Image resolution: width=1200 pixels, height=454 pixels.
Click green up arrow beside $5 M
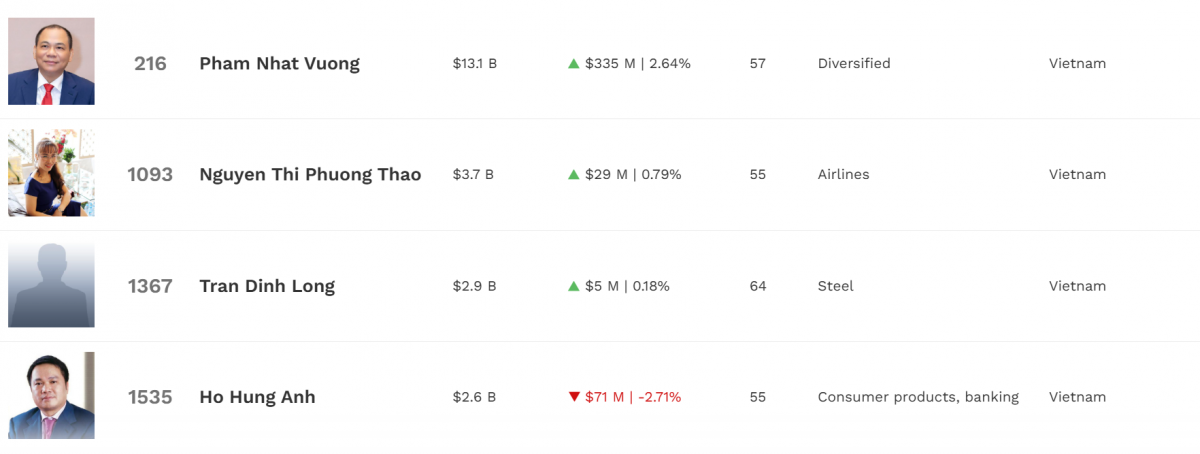click(x=574, y=286)
